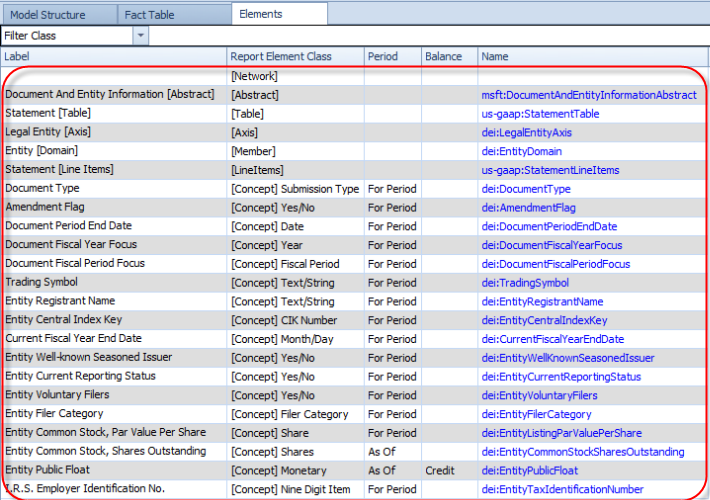Select 'Entity Central Index Key' label
Image resolution: width=710 pixels, height=500 pixels.
tap(63, 320)
